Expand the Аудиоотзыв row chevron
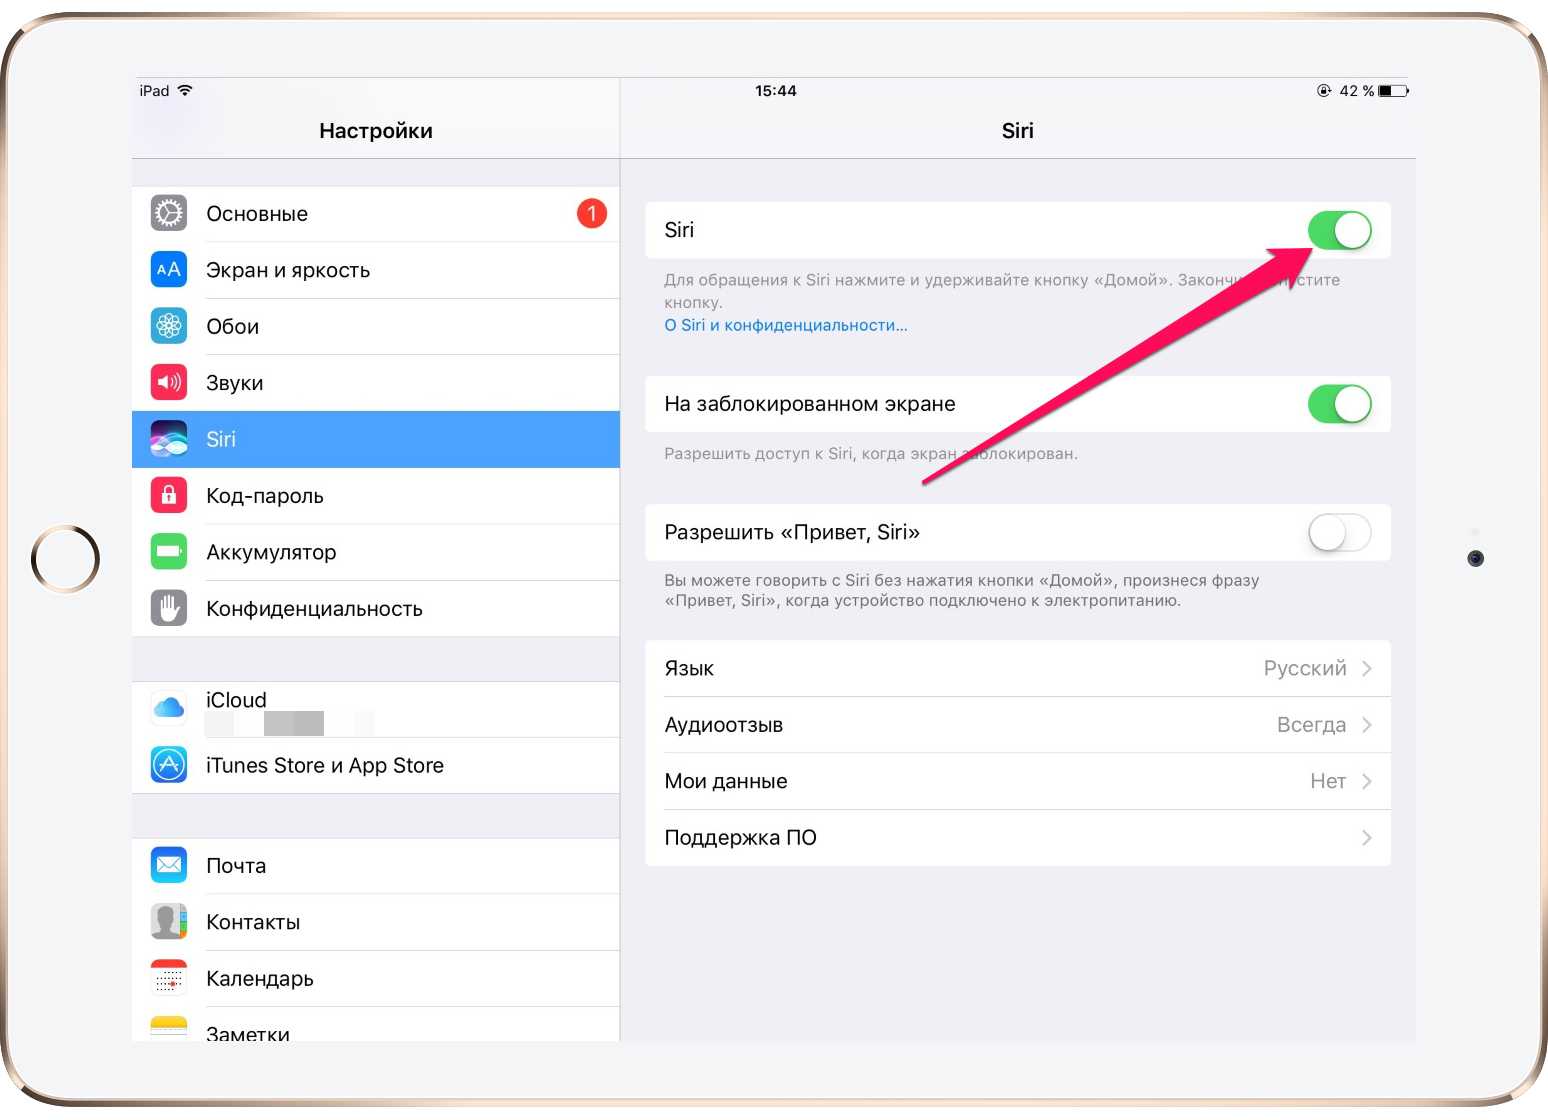Image resolution: width=1548 pixels, height=1120 pixels. (1367, 725)
